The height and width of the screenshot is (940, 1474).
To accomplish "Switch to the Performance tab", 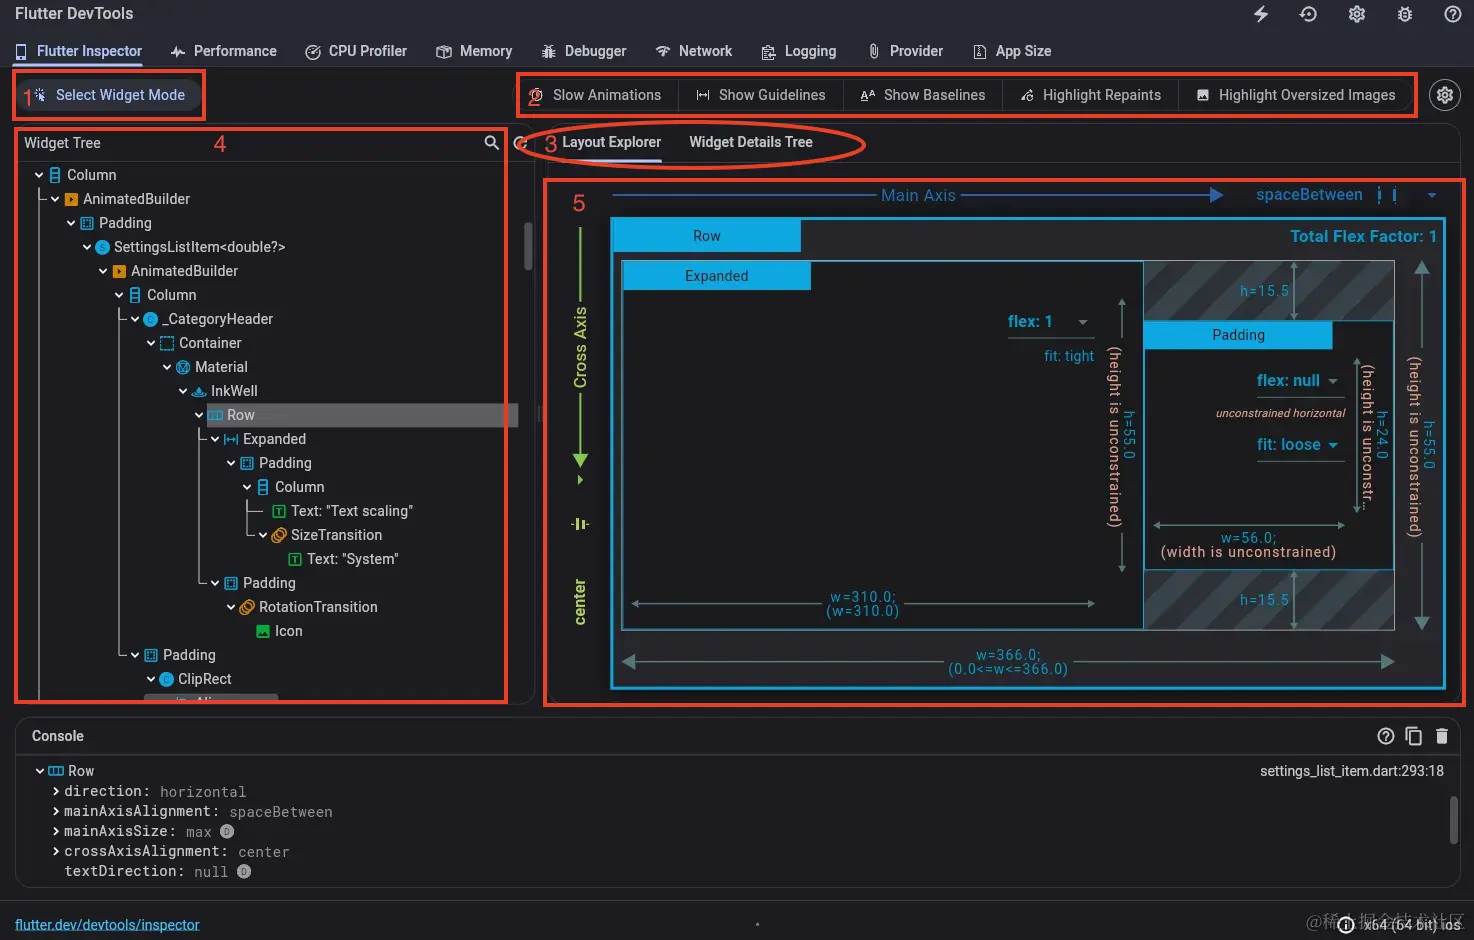I will (x=224, y=51).
